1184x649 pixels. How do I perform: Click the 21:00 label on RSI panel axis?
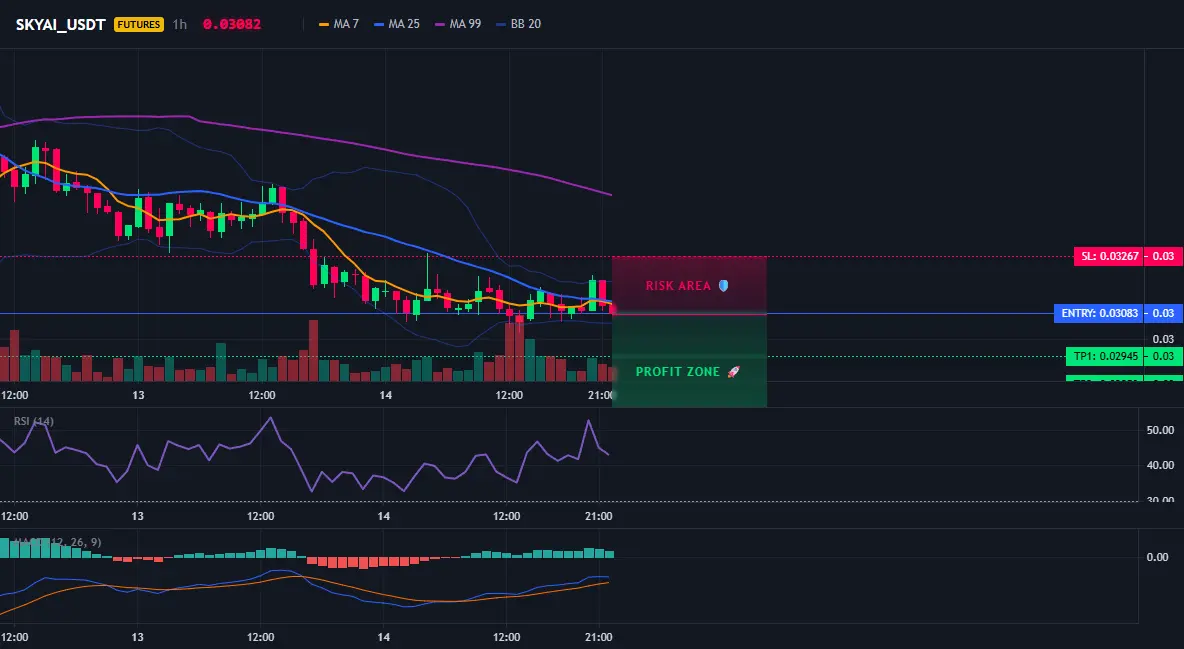pyautogui.click(x=599, y=516)
